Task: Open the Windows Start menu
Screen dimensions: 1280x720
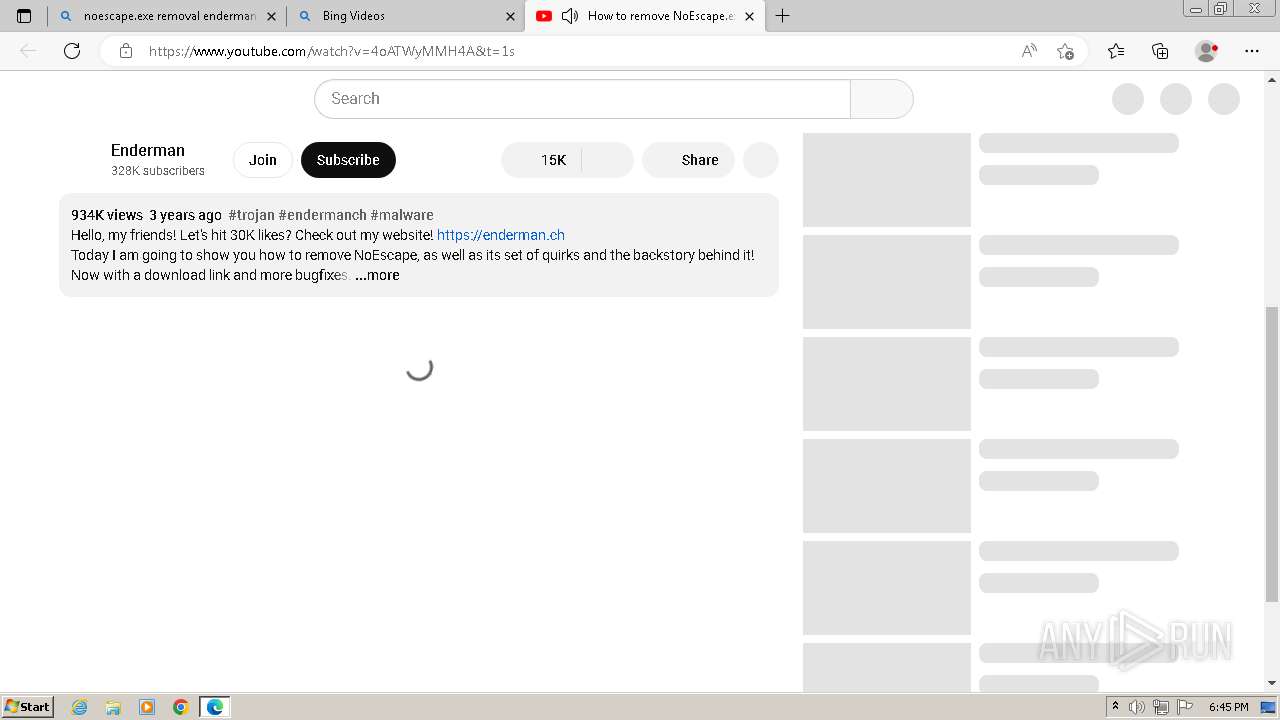Action: pyautogui.click(x=28, y=706)
